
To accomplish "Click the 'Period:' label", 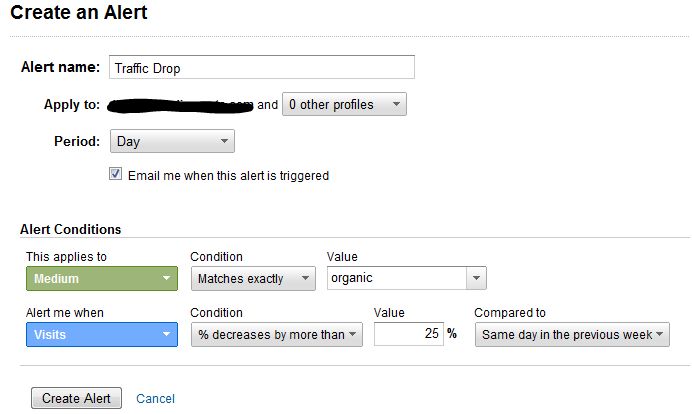I will (x=76, y=141).
